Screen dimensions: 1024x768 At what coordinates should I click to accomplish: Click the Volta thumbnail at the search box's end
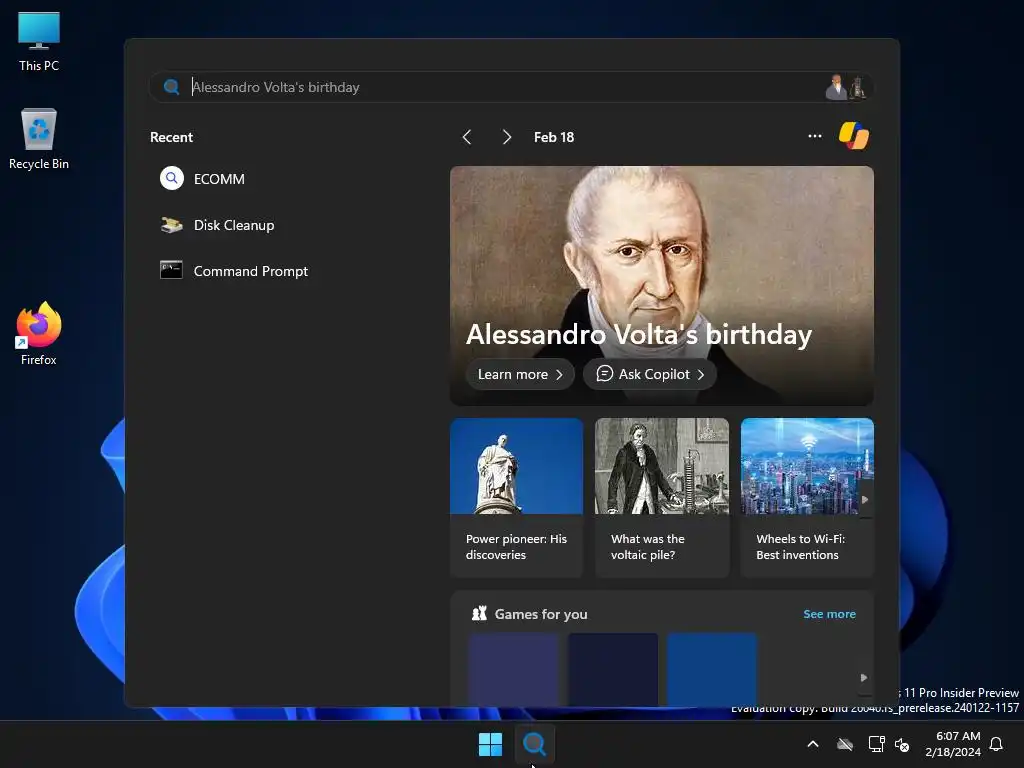(x=847, y=87)
